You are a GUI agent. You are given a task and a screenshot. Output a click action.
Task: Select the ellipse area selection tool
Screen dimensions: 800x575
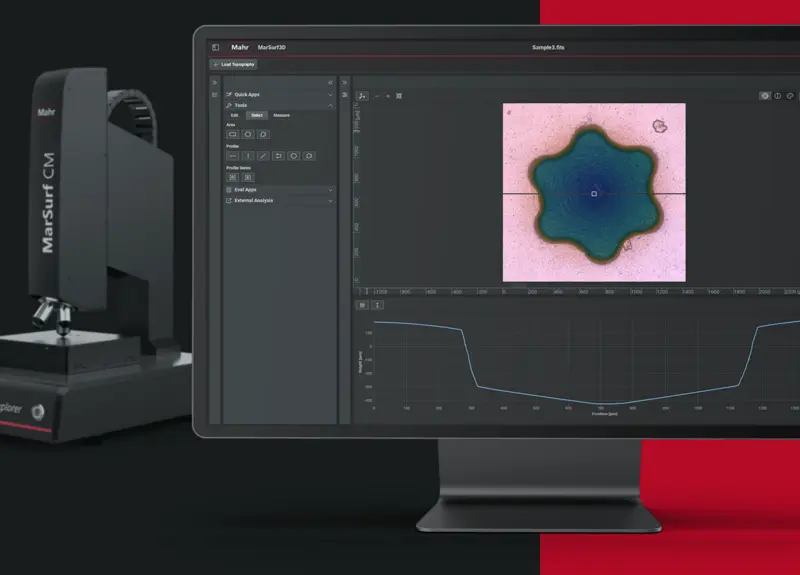point(248,134)
